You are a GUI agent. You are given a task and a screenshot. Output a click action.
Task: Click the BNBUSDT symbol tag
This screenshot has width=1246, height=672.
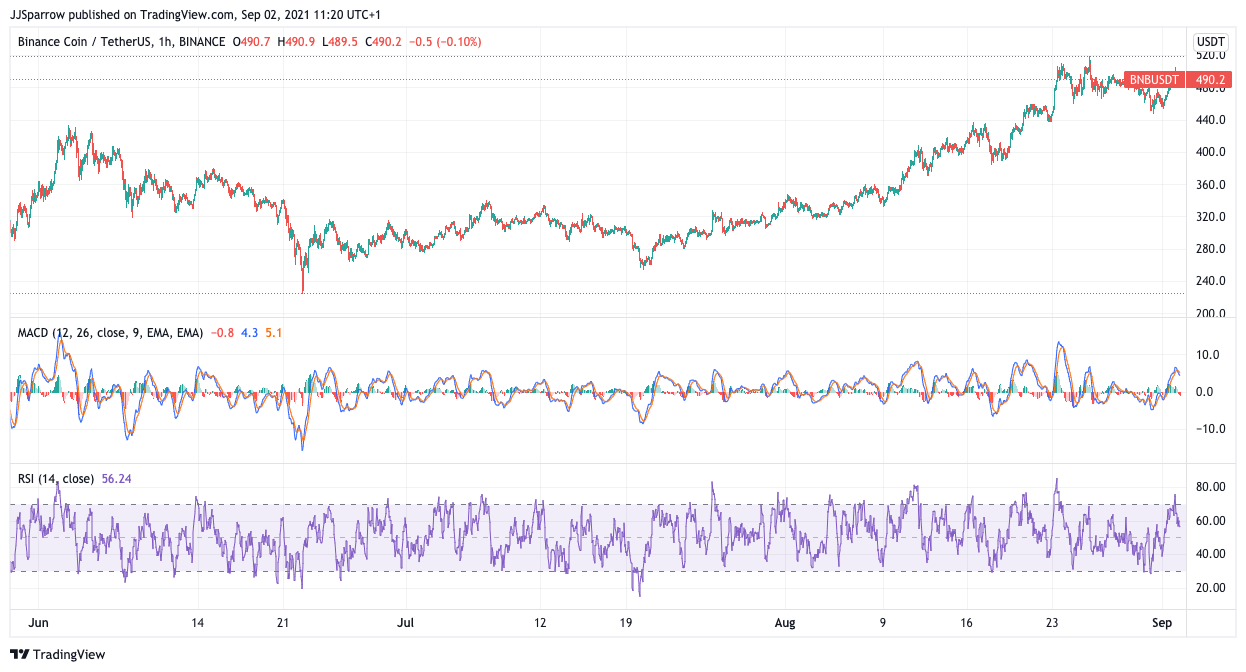tap(1156, 80)
